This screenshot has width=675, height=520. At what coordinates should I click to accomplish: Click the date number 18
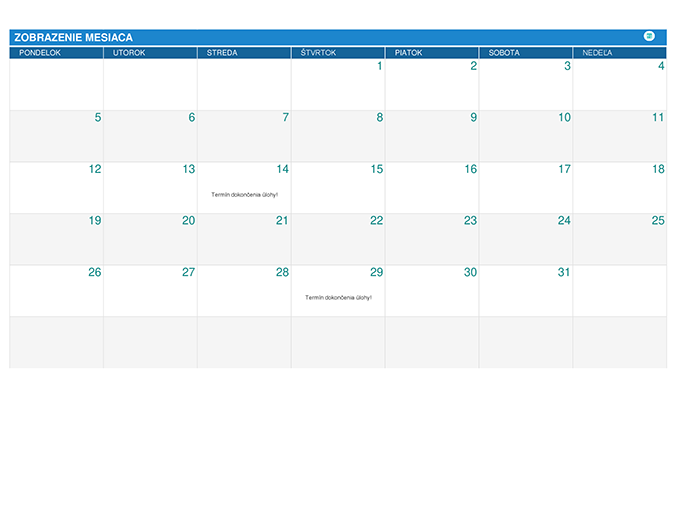tap(658, 169)
